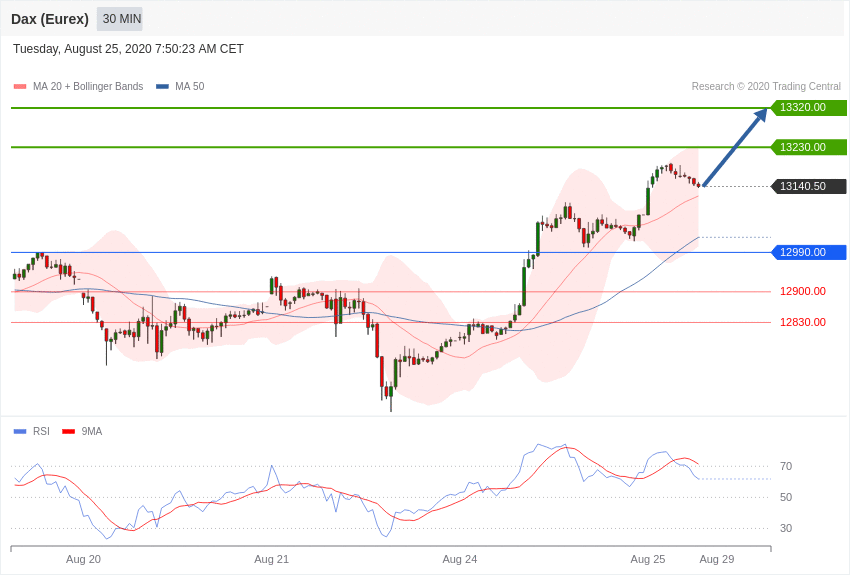
Task: Click the Dax (Eurex) chart title
Action: [x=50, y=19]
